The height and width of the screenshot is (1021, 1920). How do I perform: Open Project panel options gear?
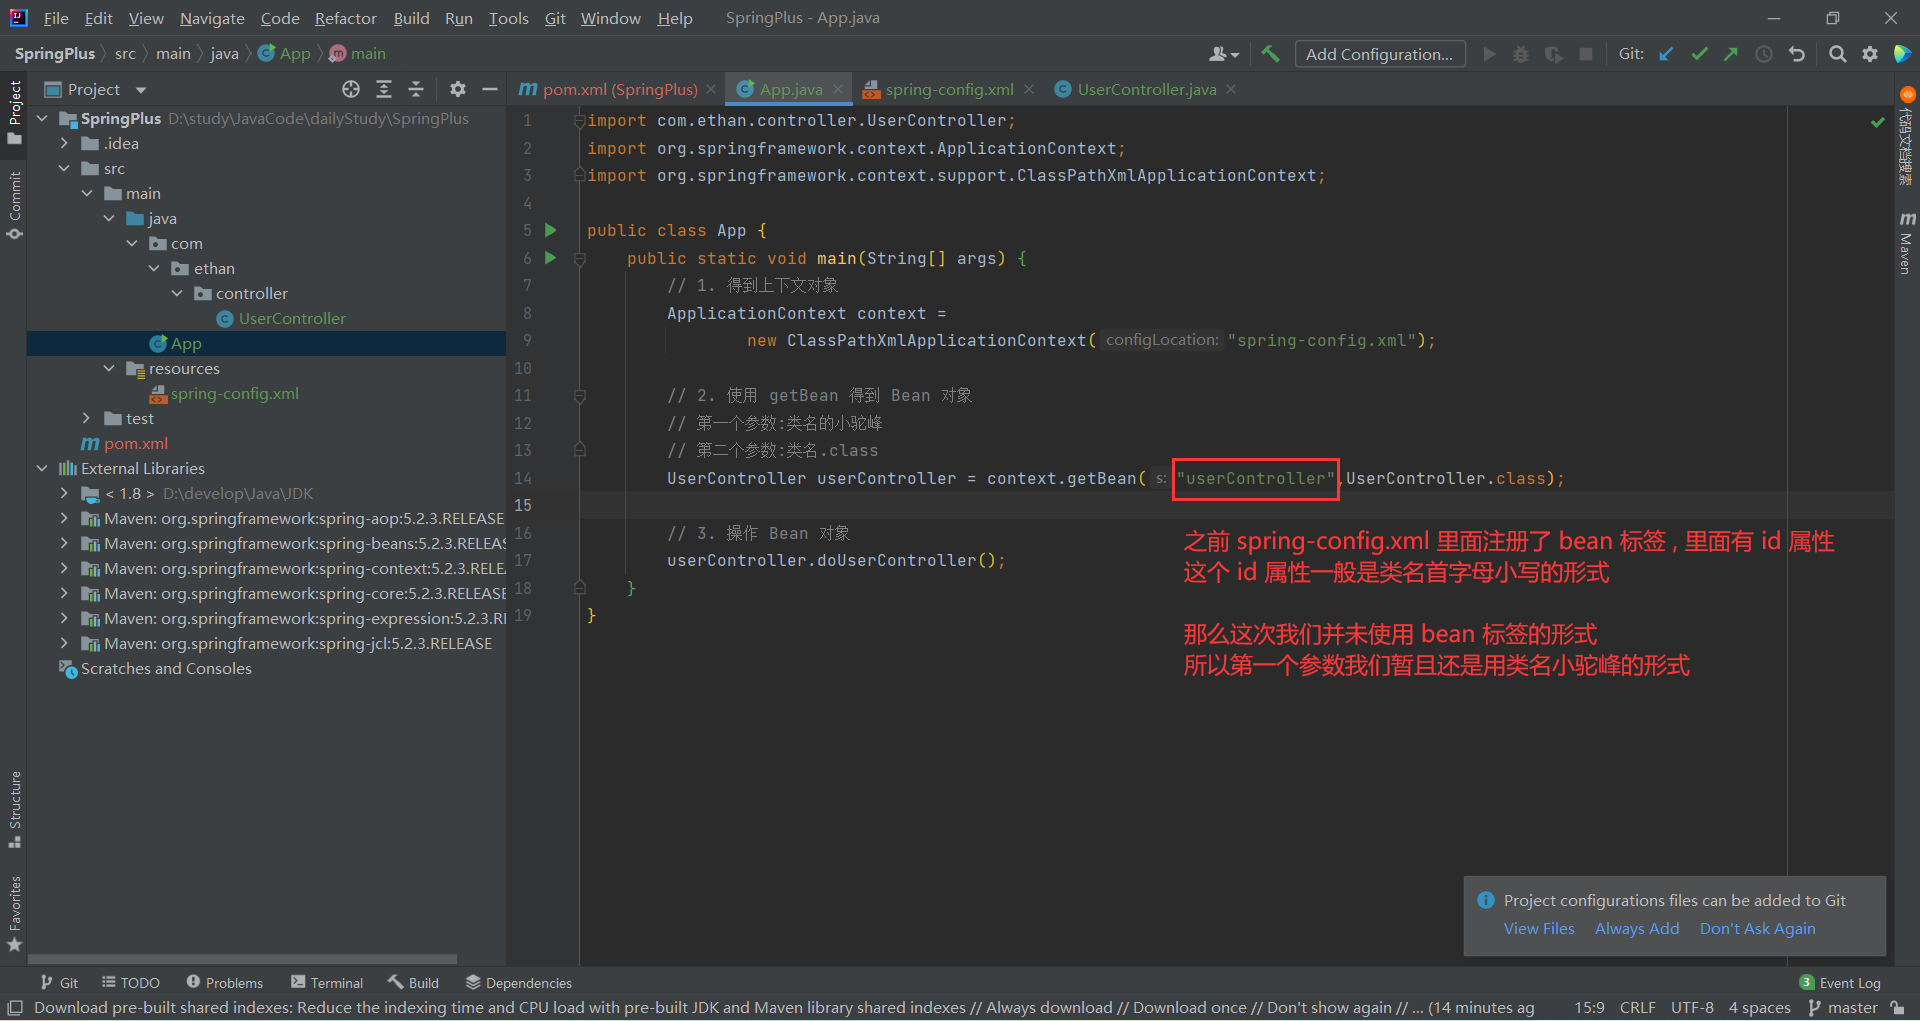click(x=458, y=89)
